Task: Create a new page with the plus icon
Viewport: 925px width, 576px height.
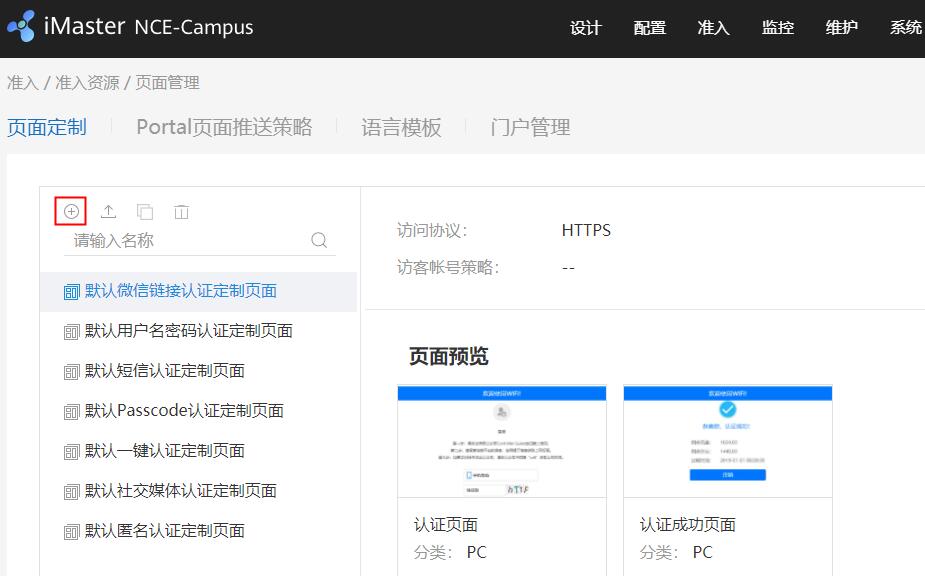Action: point(71,211)
